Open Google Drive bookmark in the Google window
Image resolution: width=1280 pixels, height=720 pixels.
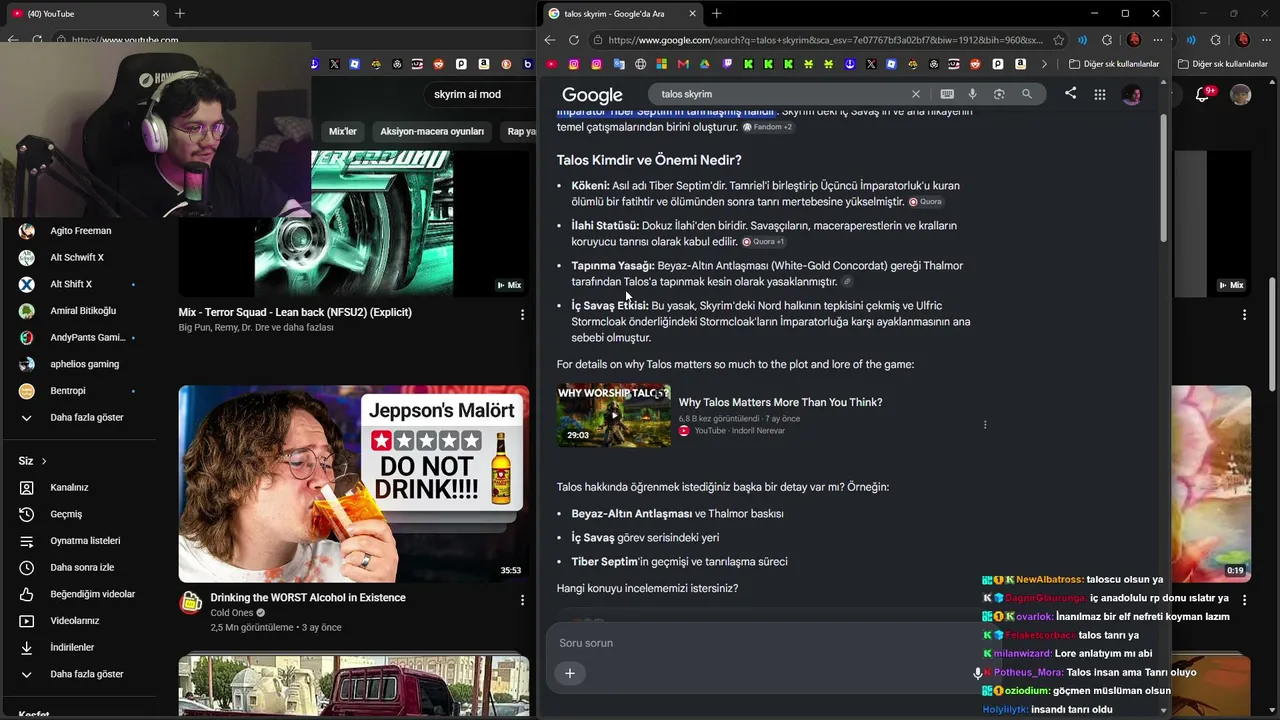[705, 64]
